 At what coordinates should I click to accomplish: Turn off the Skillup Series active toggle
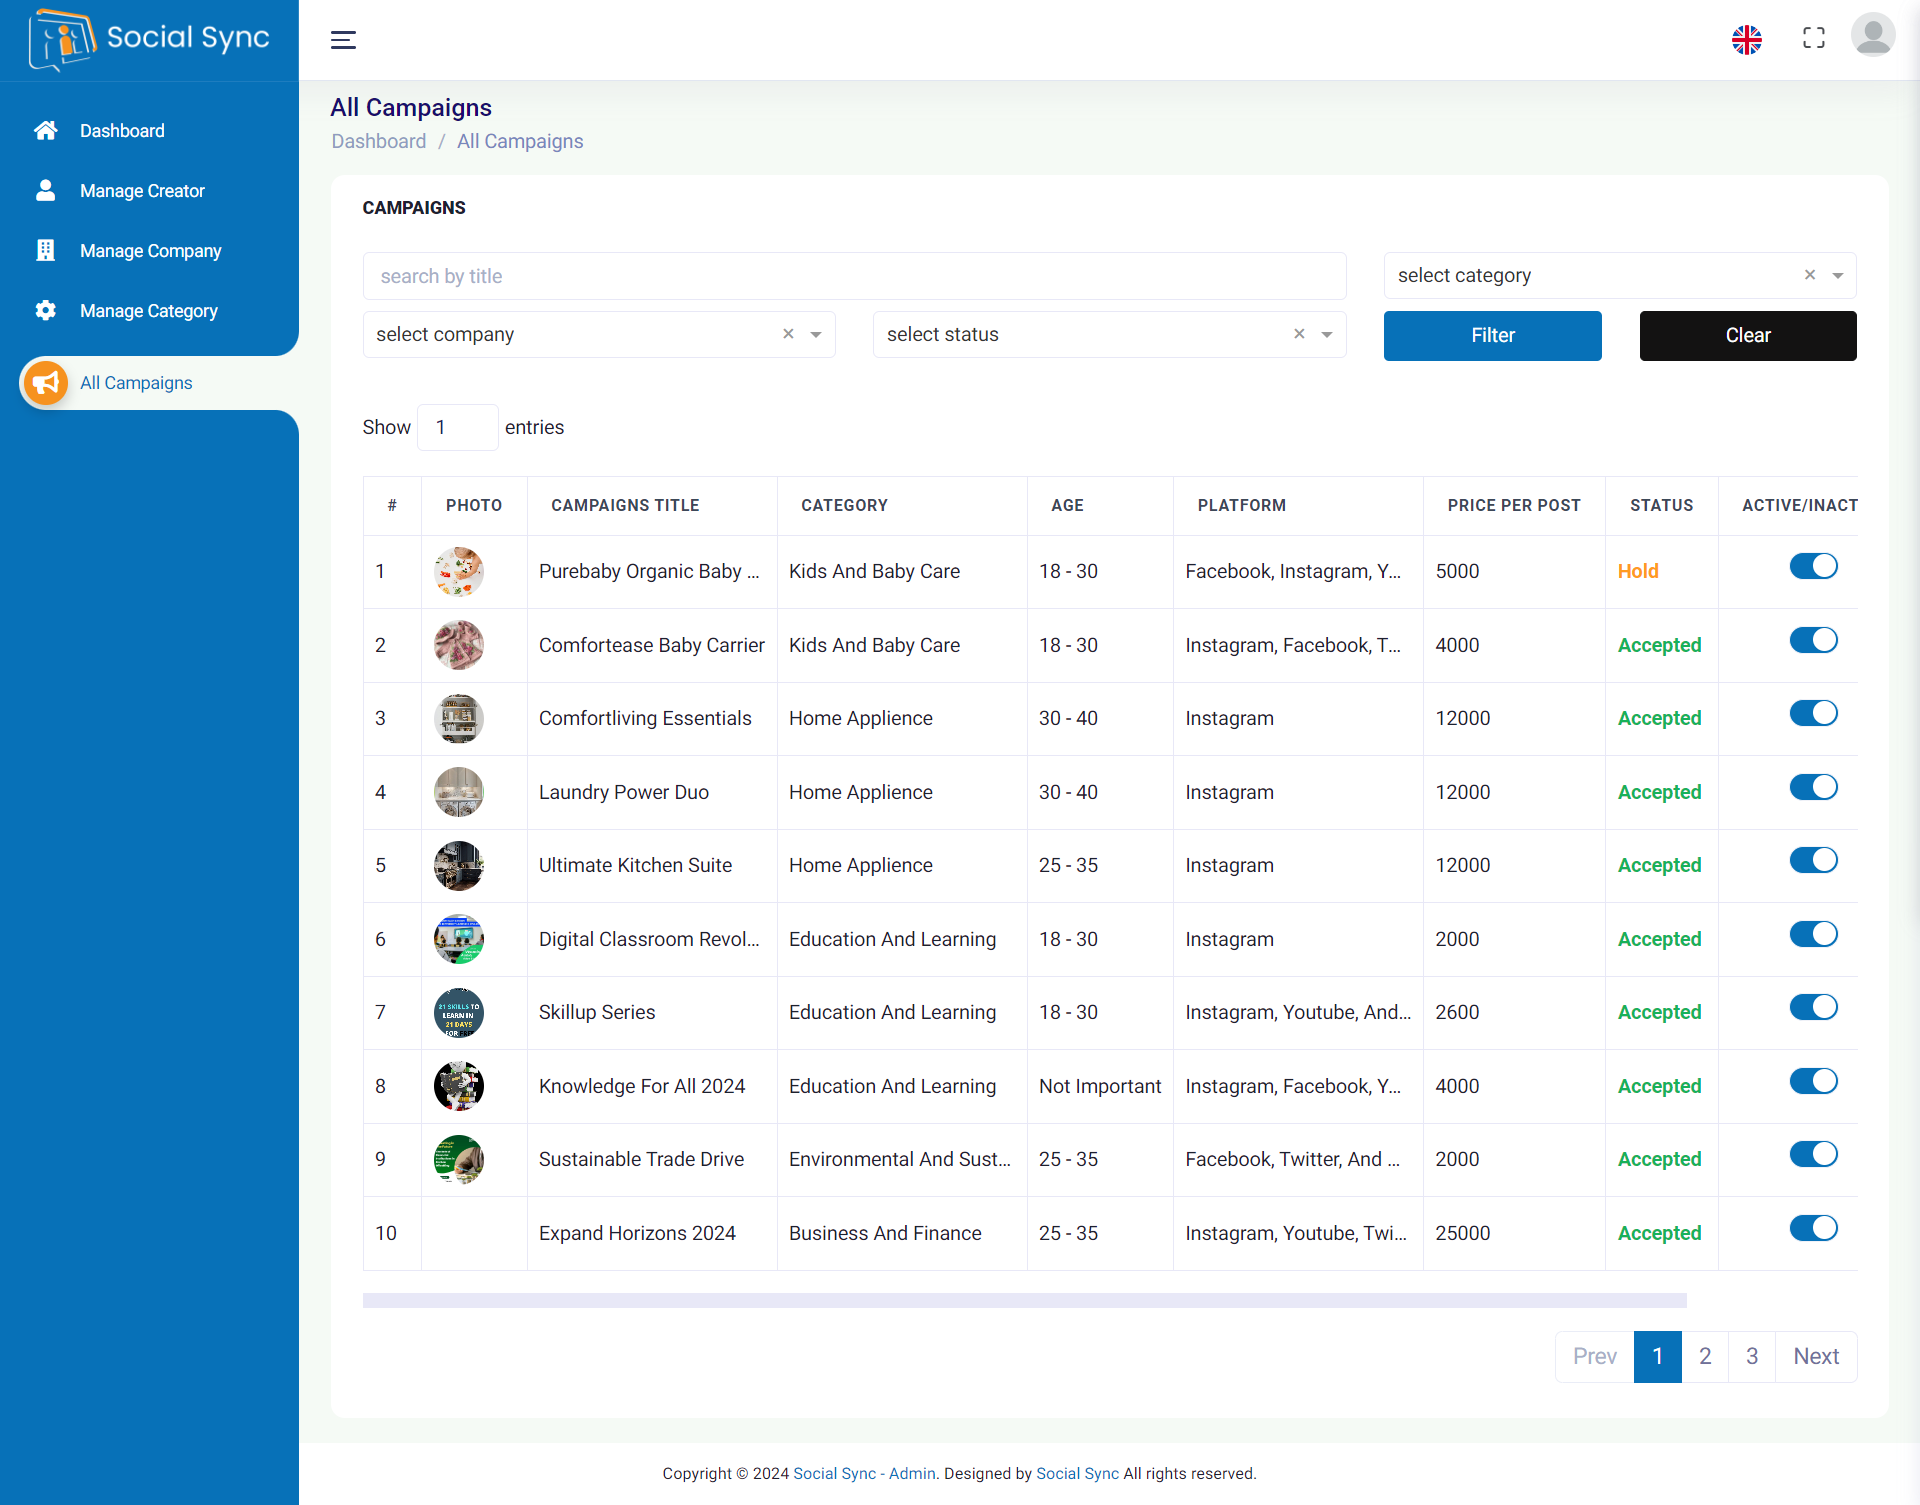[1813, 1007]
